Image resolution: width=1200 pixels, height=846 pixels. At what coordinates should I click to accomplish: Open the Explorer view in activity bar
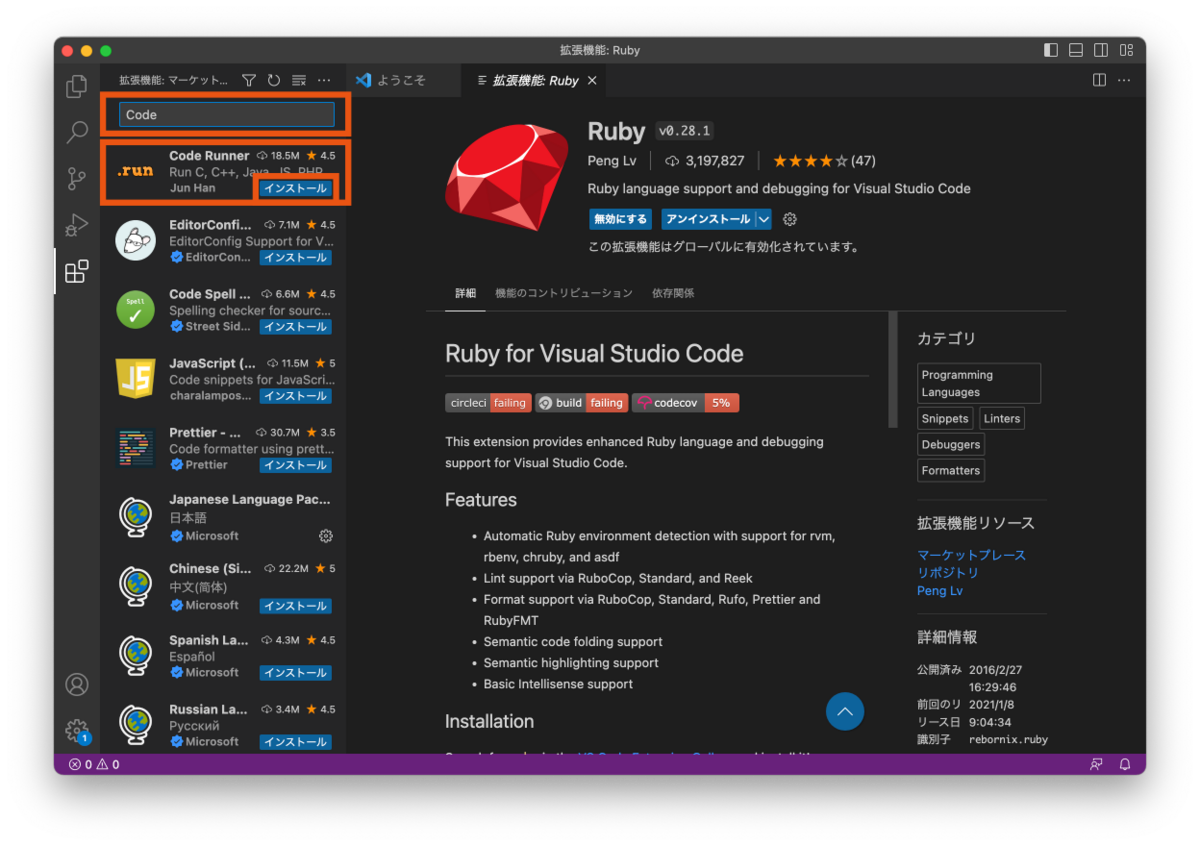click(x=77, y=87)
